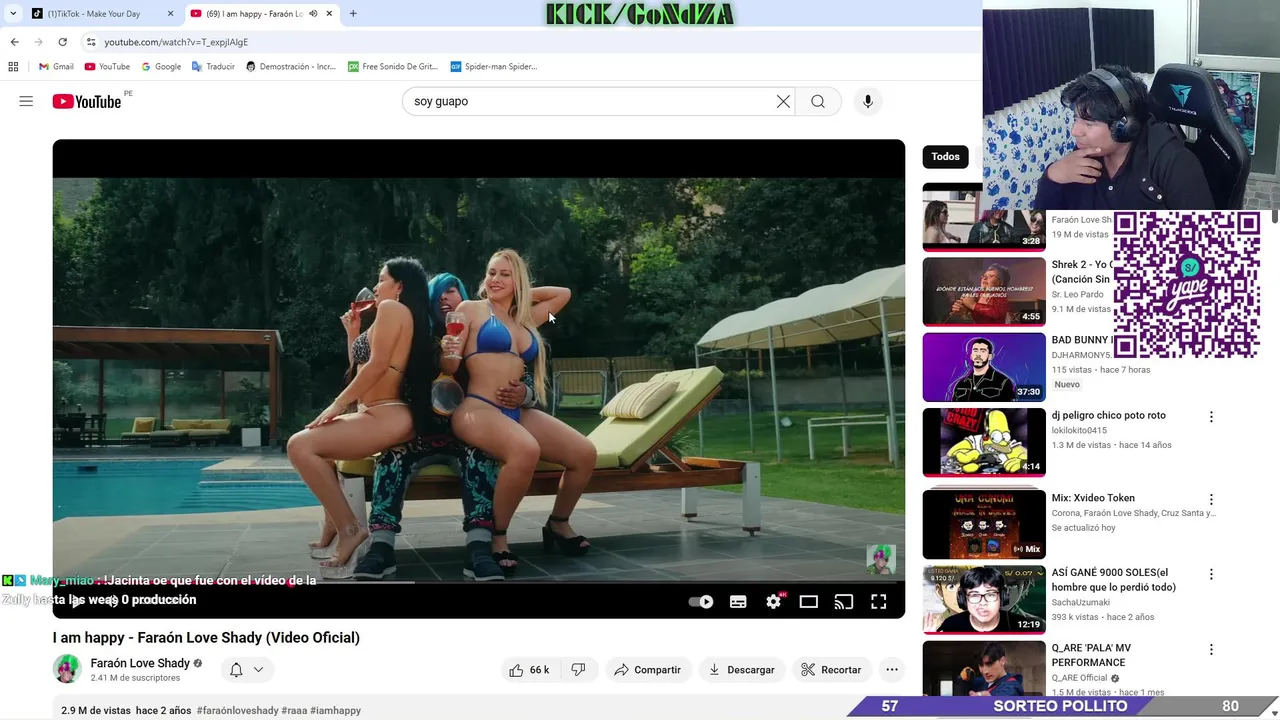Like the video with 66 k
This screenshot has width=1280, height=720.
click(529, 670)
